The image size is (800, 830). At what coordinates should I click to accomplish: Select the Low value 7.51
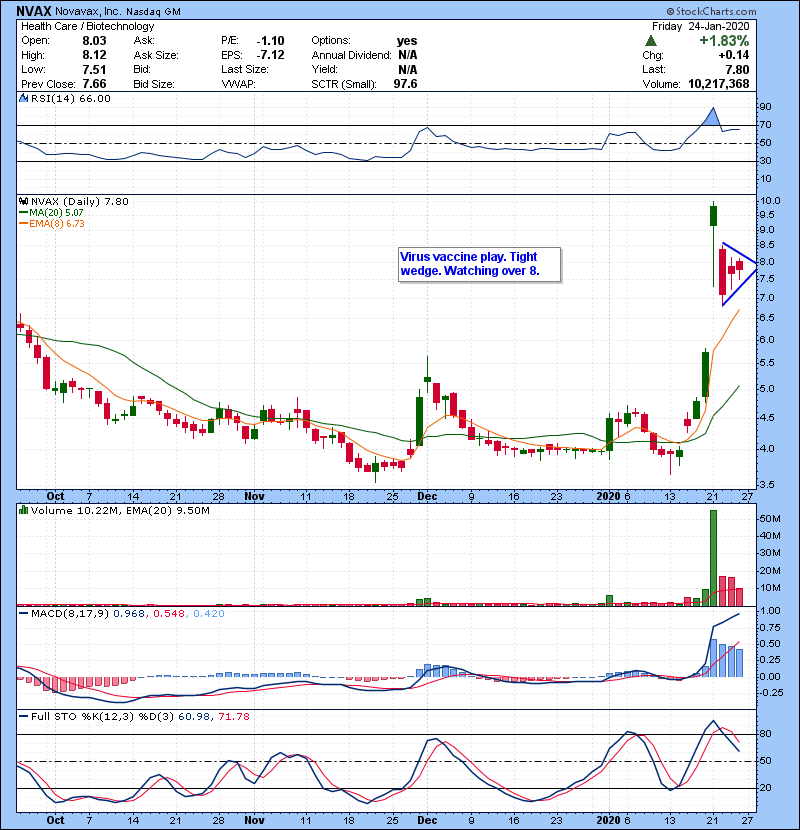point(94,69)
